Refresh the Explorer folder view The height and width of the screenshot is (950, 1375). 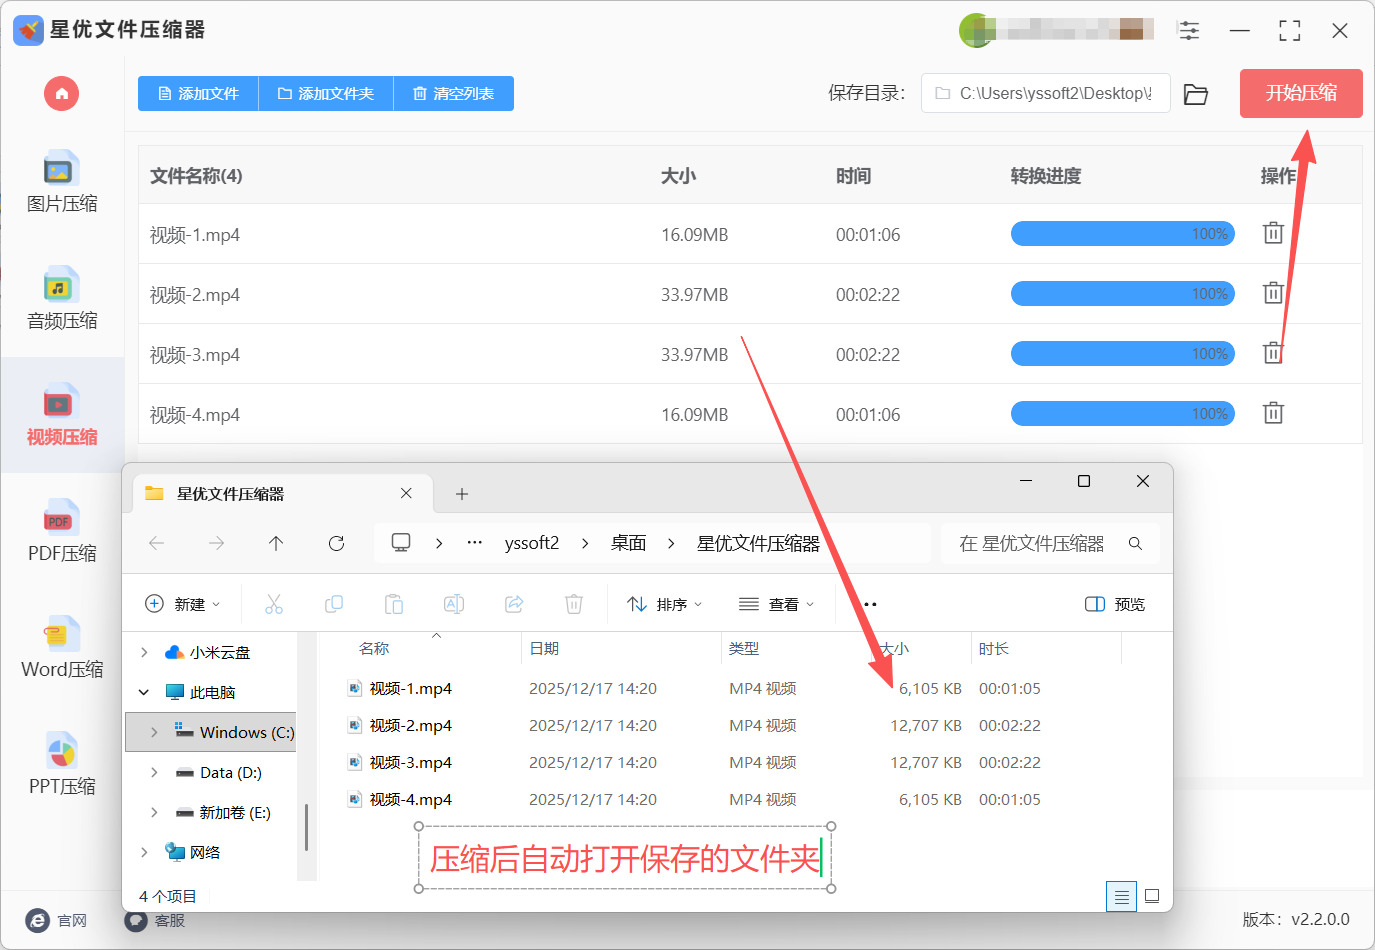[336, 543]
